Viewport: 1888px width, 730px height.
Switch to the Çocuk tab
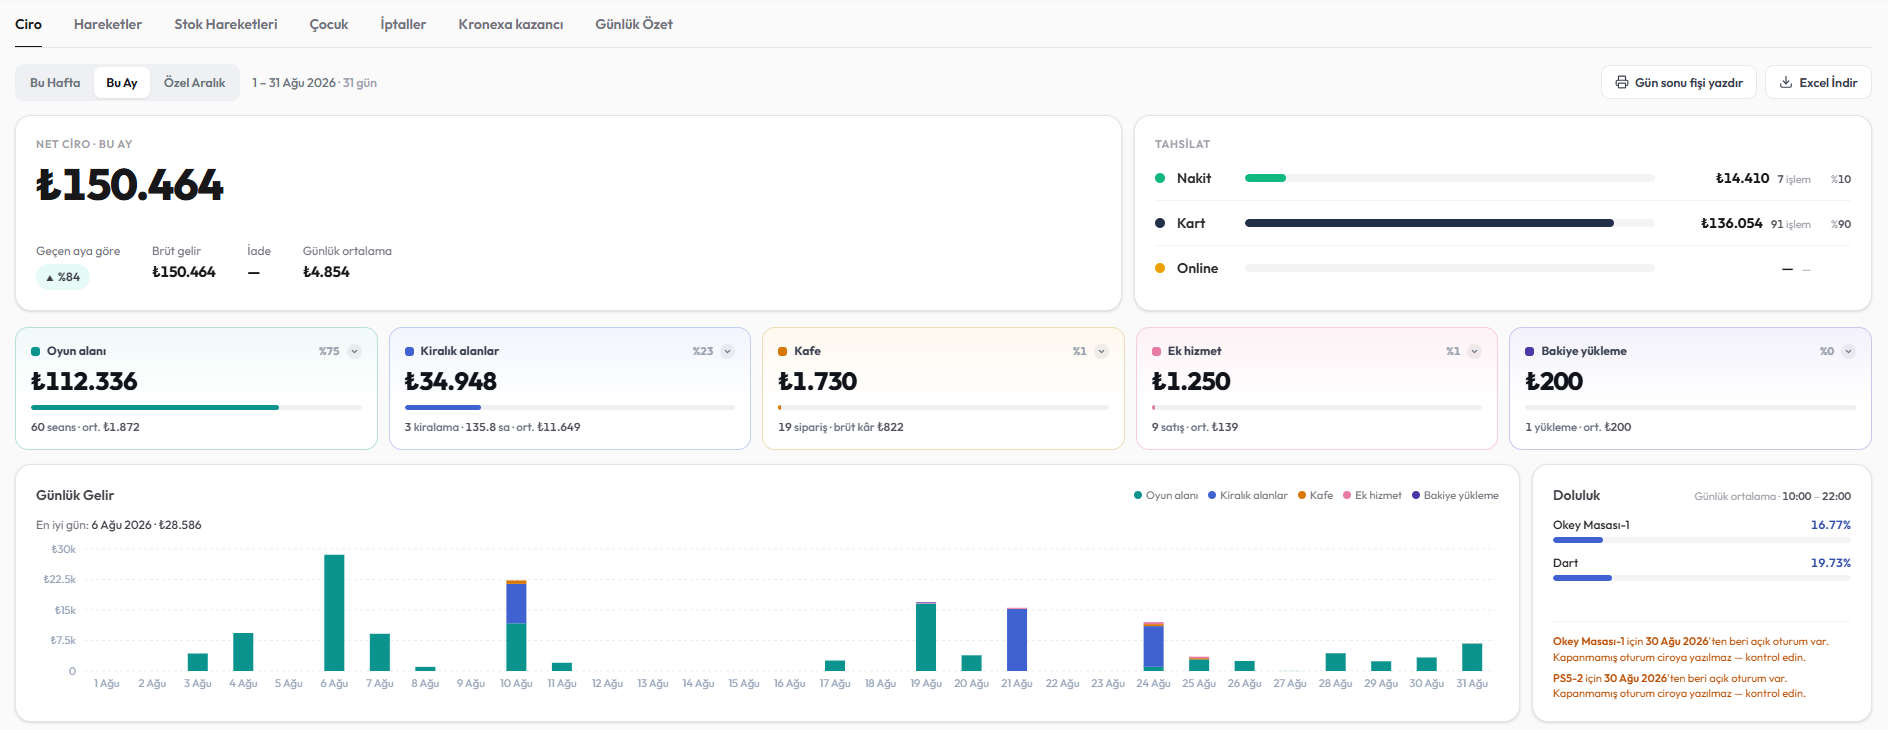tap(329, 24)
